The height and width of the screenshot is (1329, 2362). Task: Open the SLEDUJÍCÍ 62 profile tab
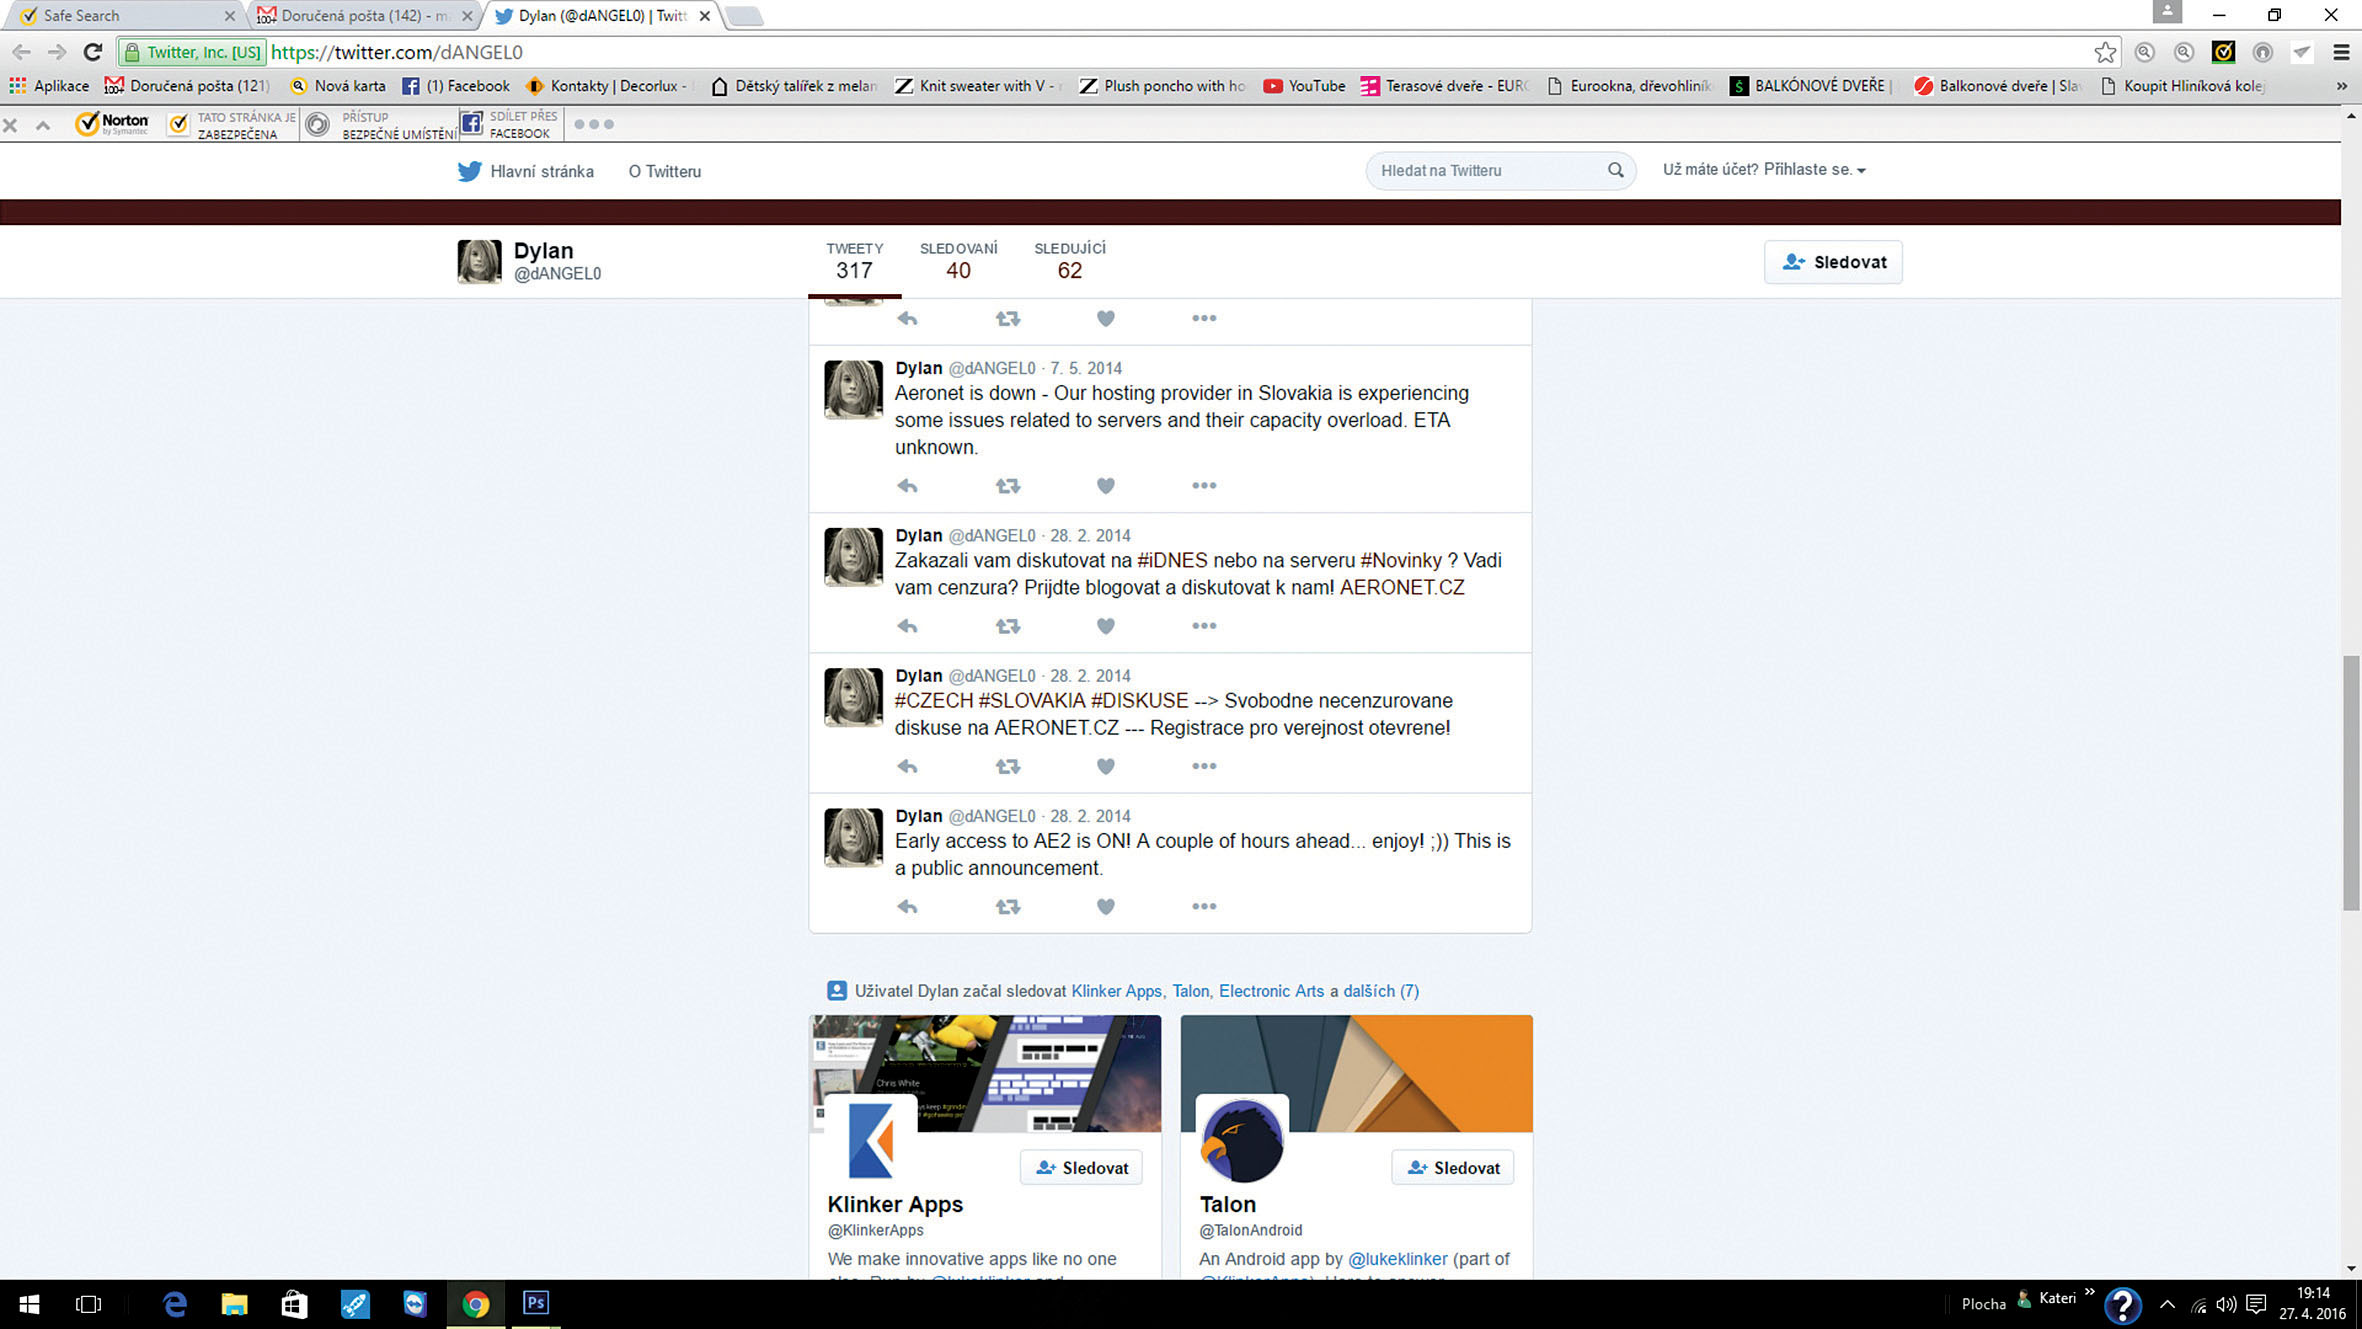(1069, 261)
